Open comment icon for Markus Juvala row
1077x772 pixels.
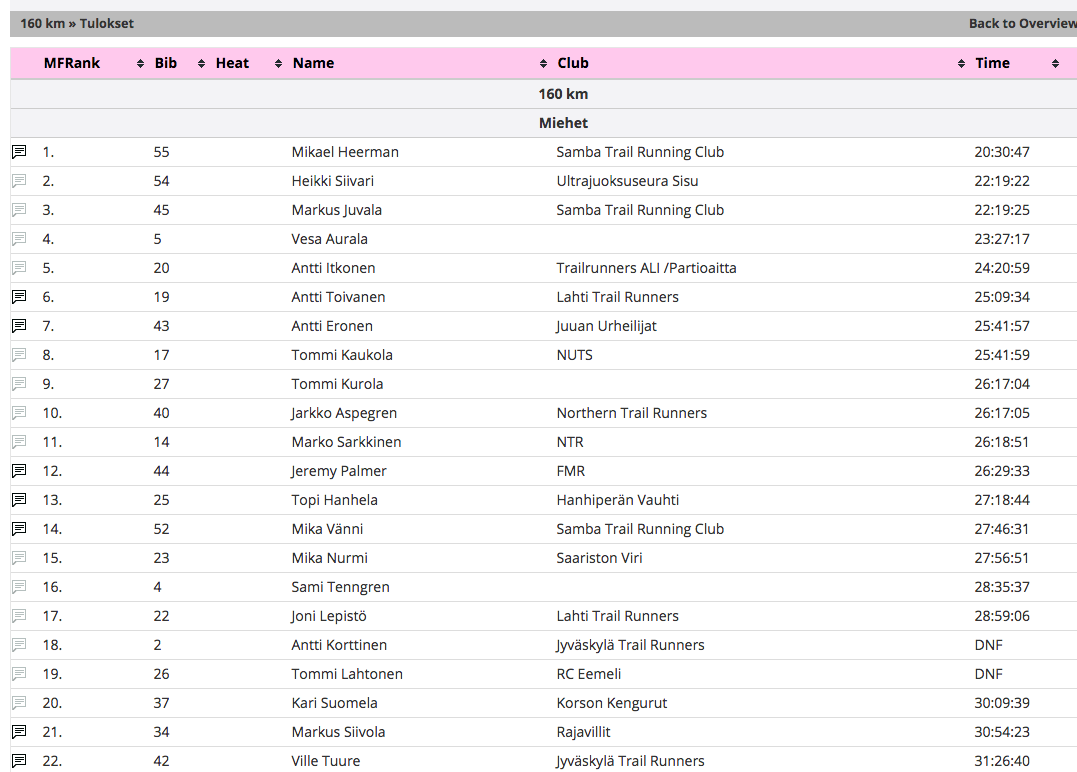(x=19, y=209)
